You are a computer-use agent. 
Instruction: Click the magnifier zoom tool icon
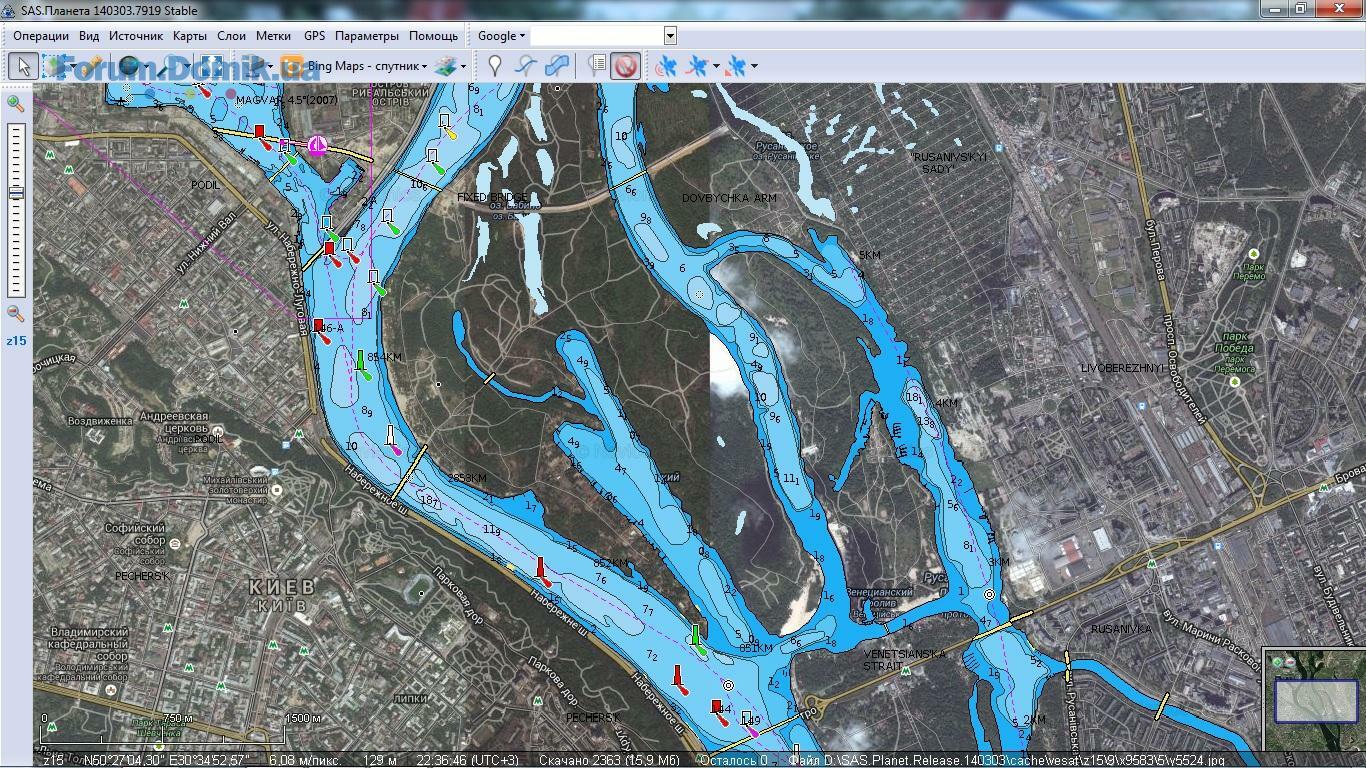tap(167, 66)
